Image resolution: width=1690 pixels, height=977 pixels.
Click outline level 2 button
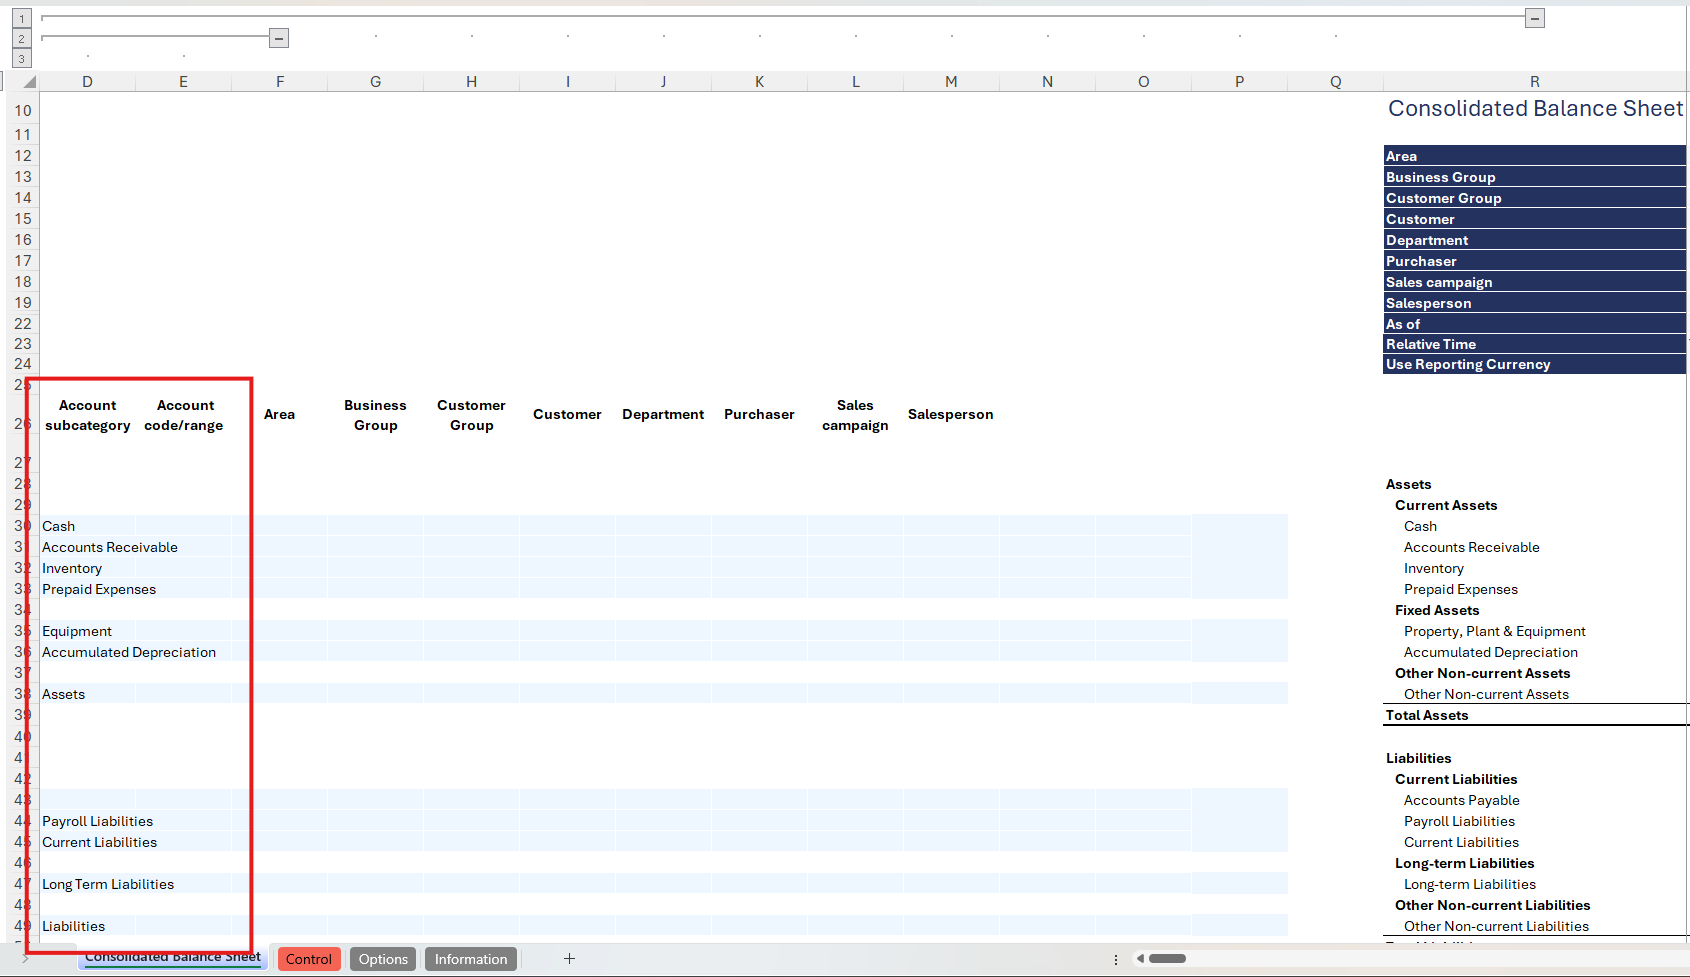click(21, 38)
